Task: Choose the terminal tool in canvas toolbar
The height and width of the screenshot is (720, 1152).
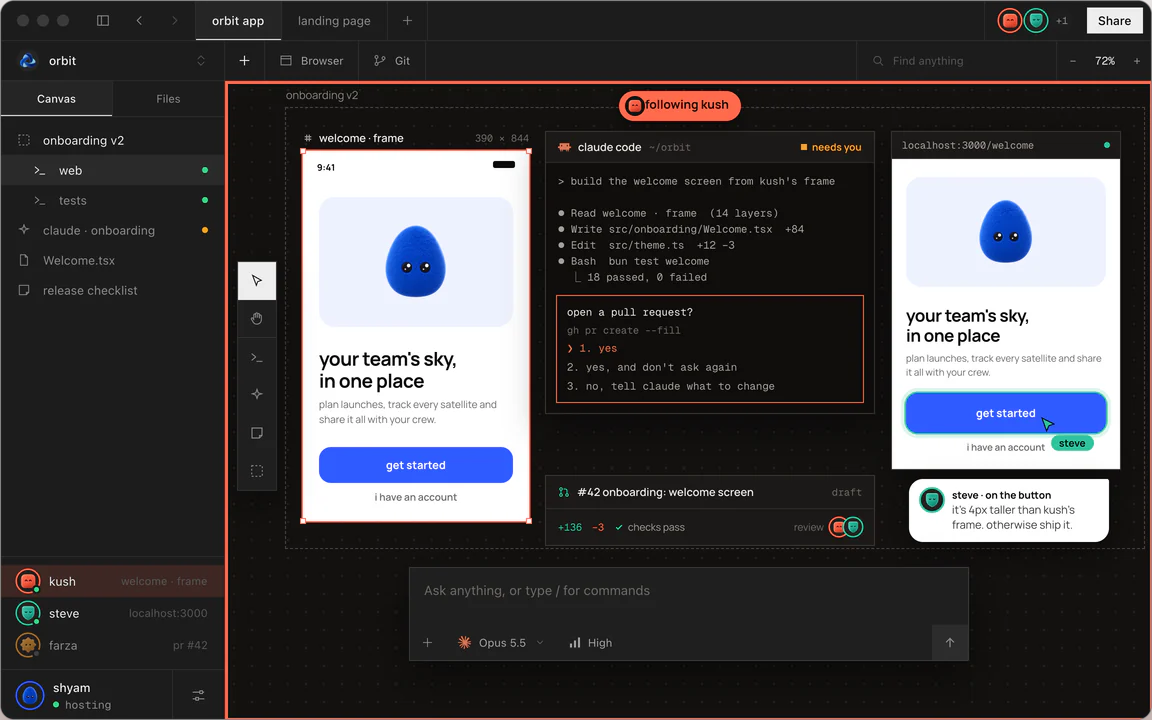Action: [256, 357]
